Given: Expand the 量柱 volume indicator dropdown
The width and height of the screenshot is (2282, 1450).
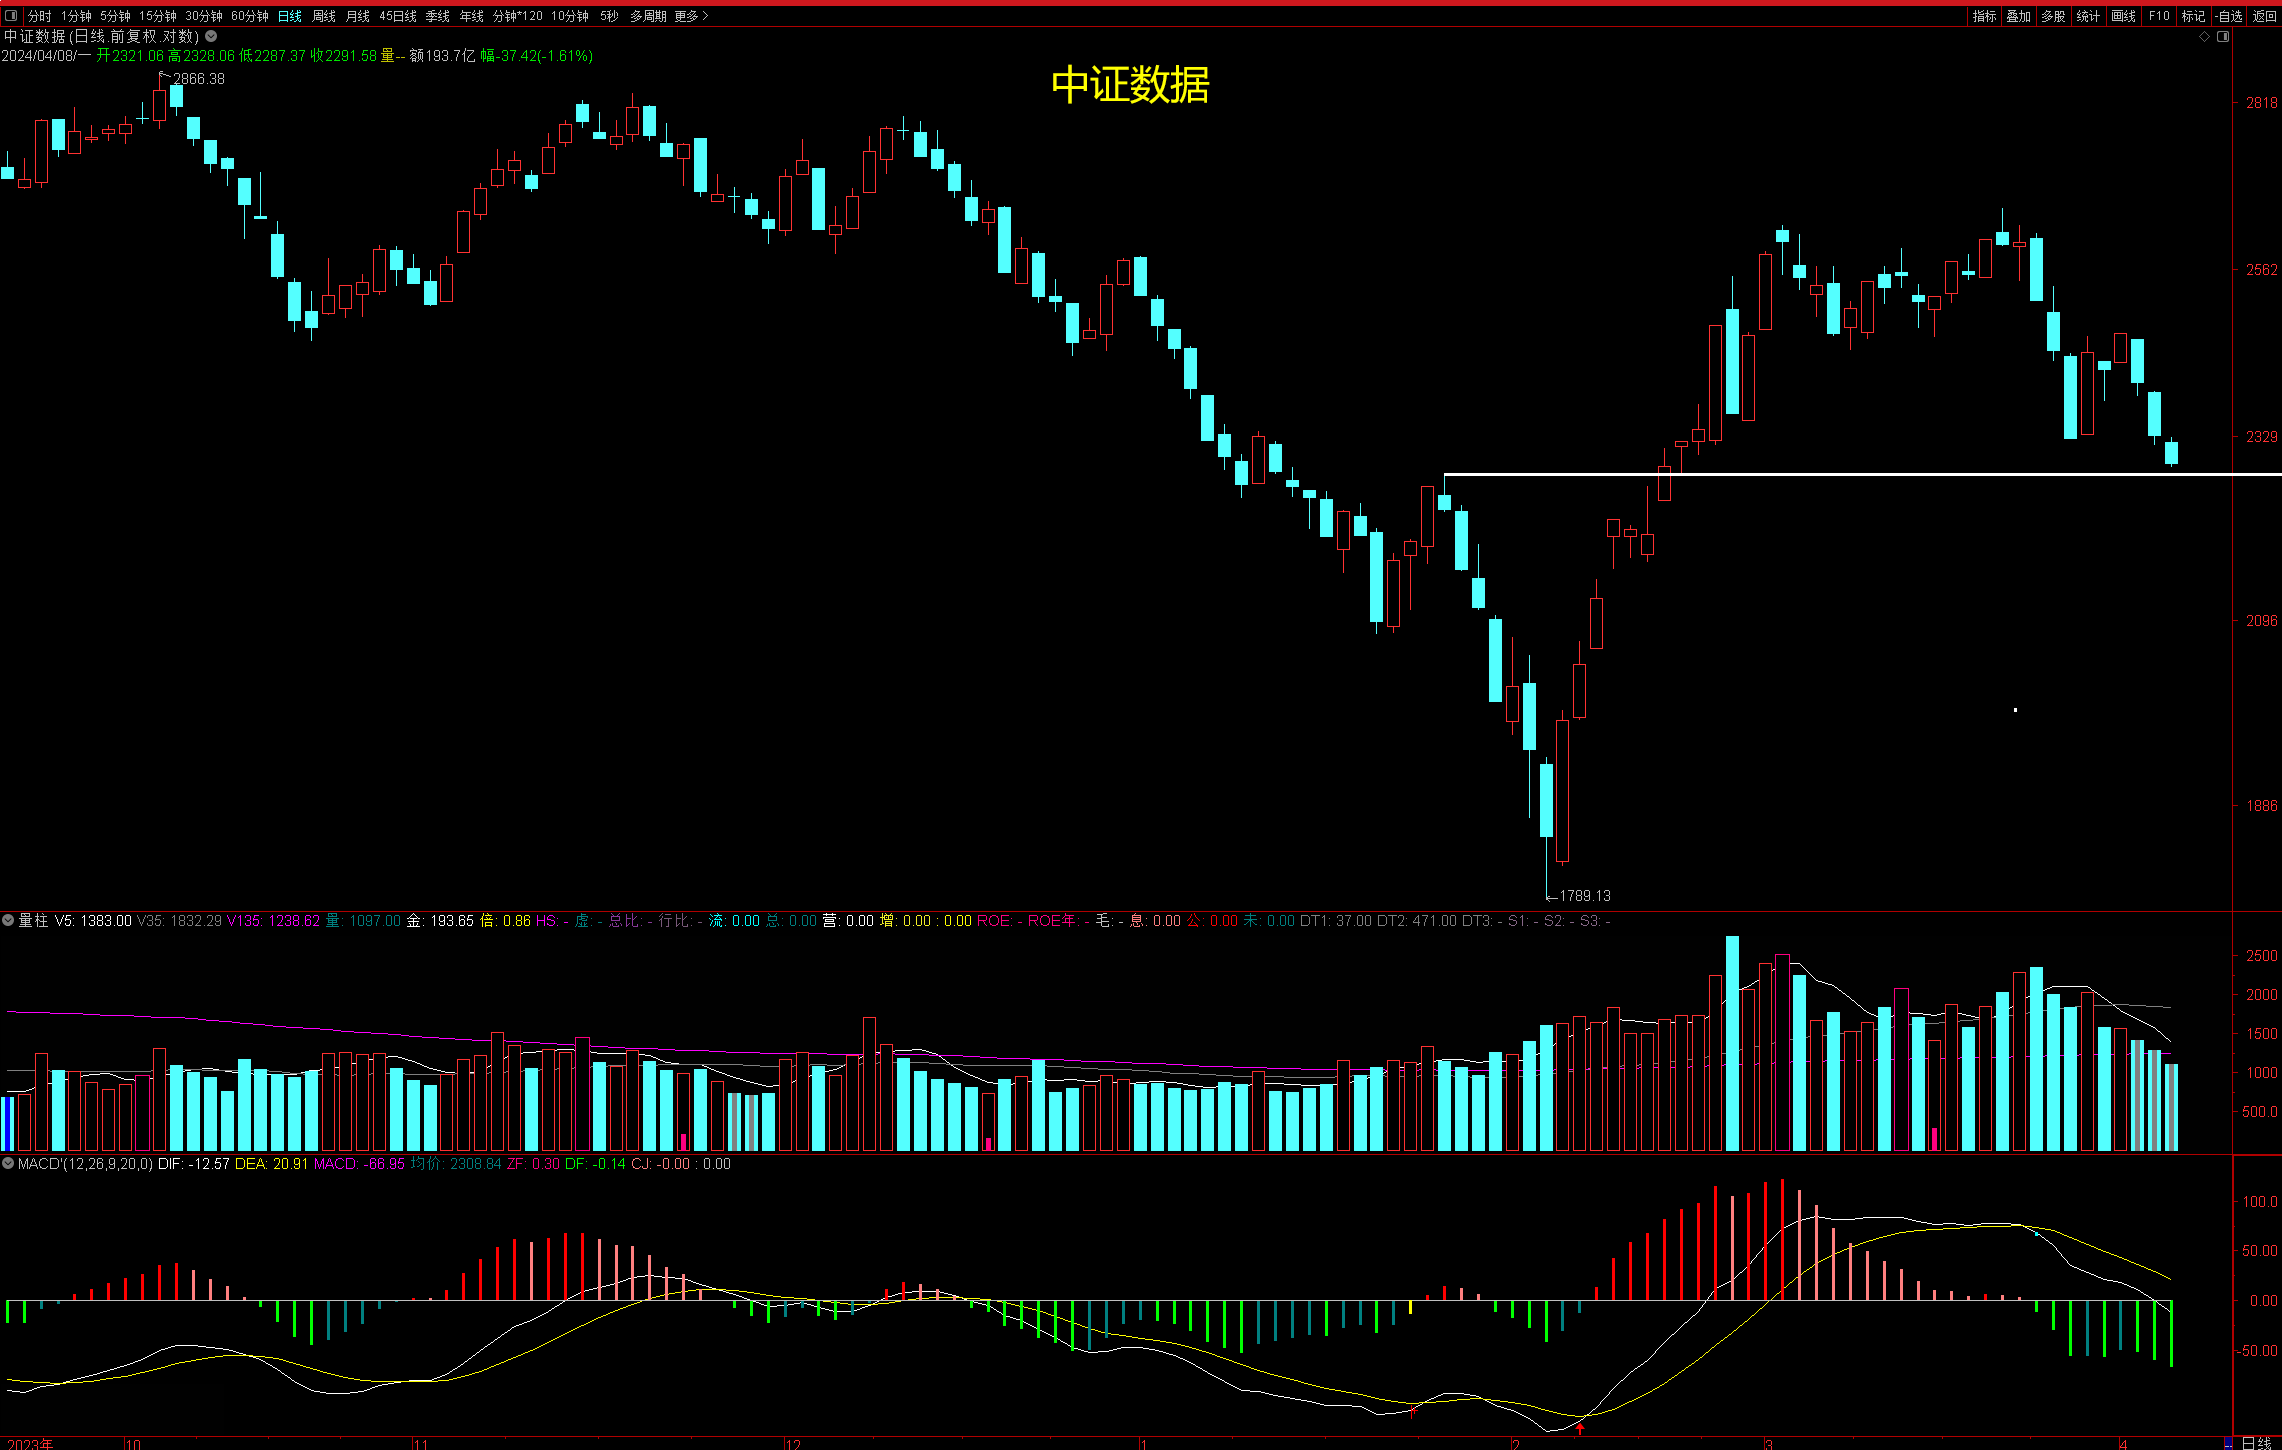Looking at the screenshot, I should click(8, 920).
